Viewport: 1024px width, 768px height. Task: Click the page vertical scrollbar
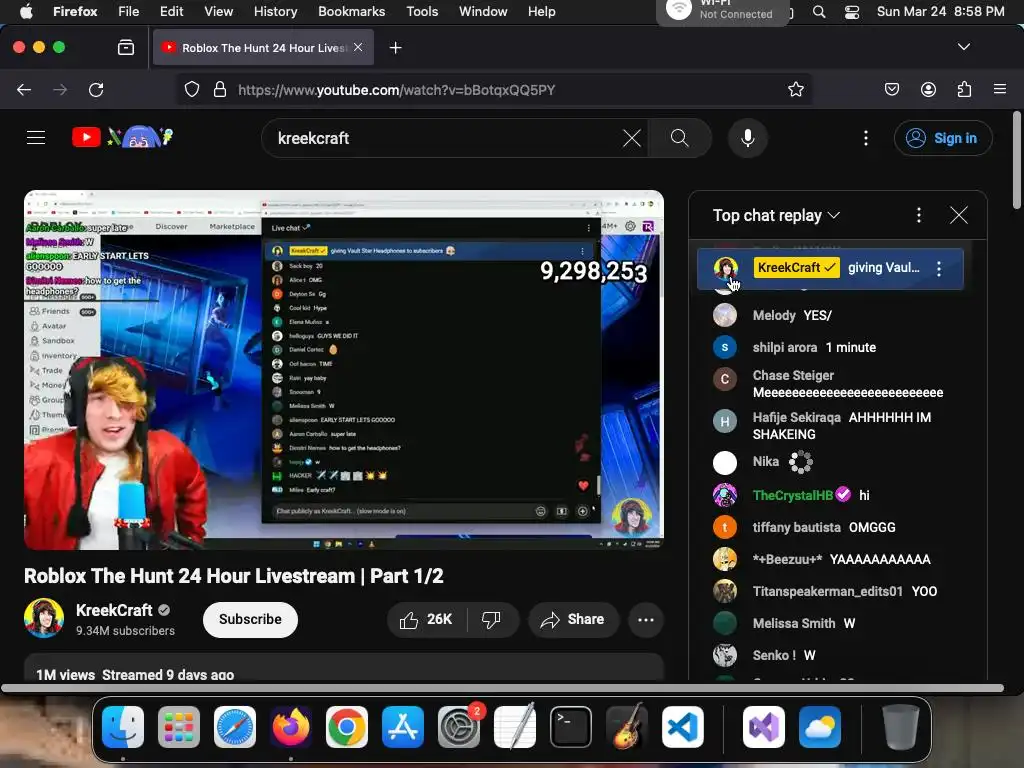click(x=1017, y=160)
